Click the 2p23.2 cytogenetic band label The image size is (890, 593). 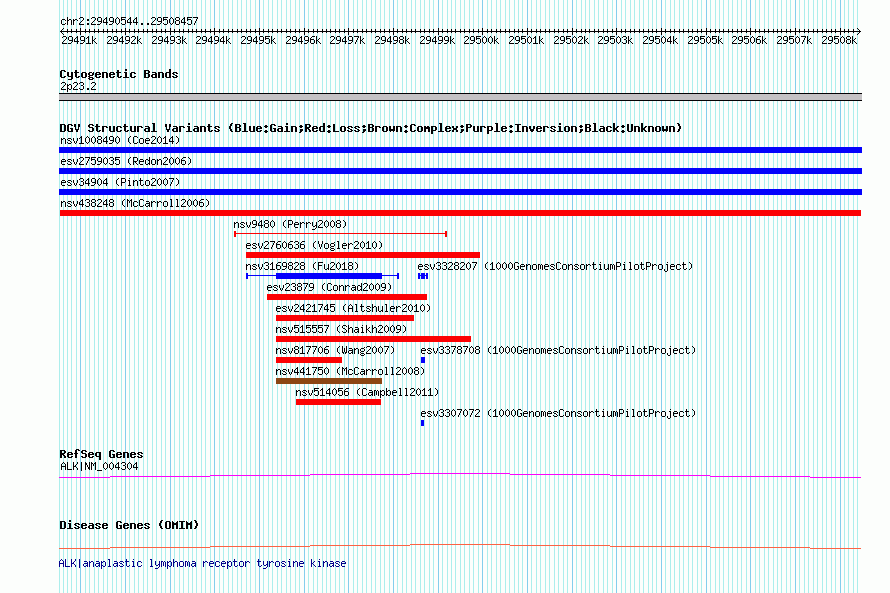[78, 86]
